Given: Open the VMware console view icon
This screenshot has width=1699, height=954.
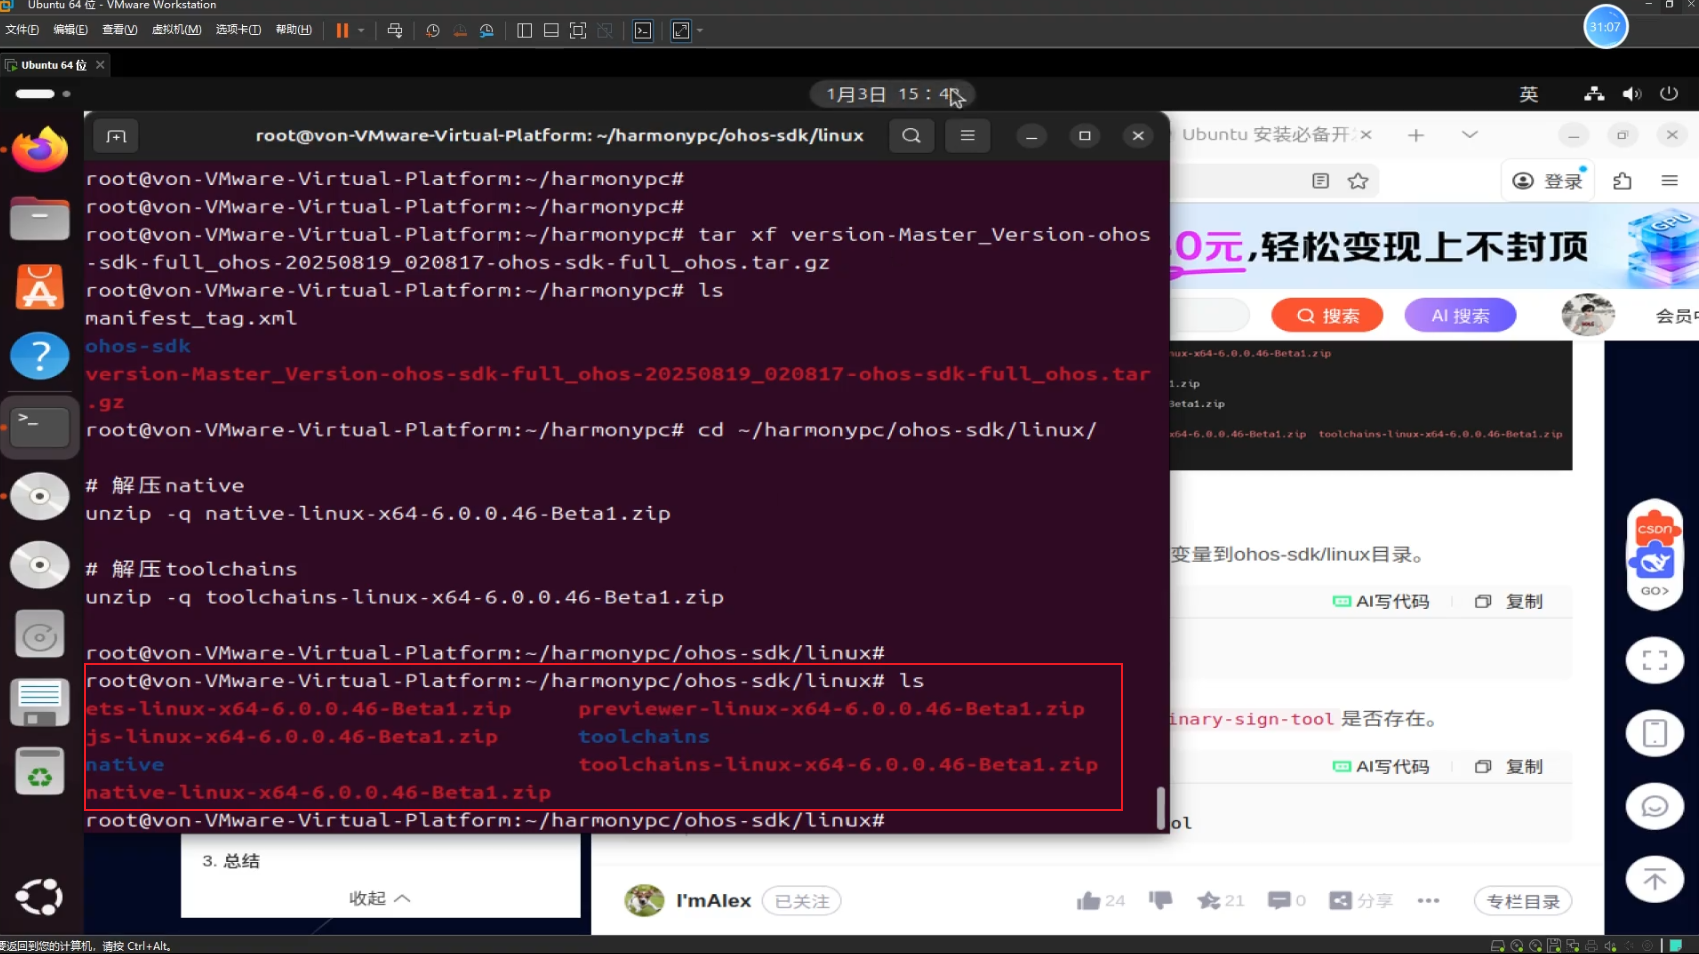Looking at the screenshot, I should click(643, 30).
